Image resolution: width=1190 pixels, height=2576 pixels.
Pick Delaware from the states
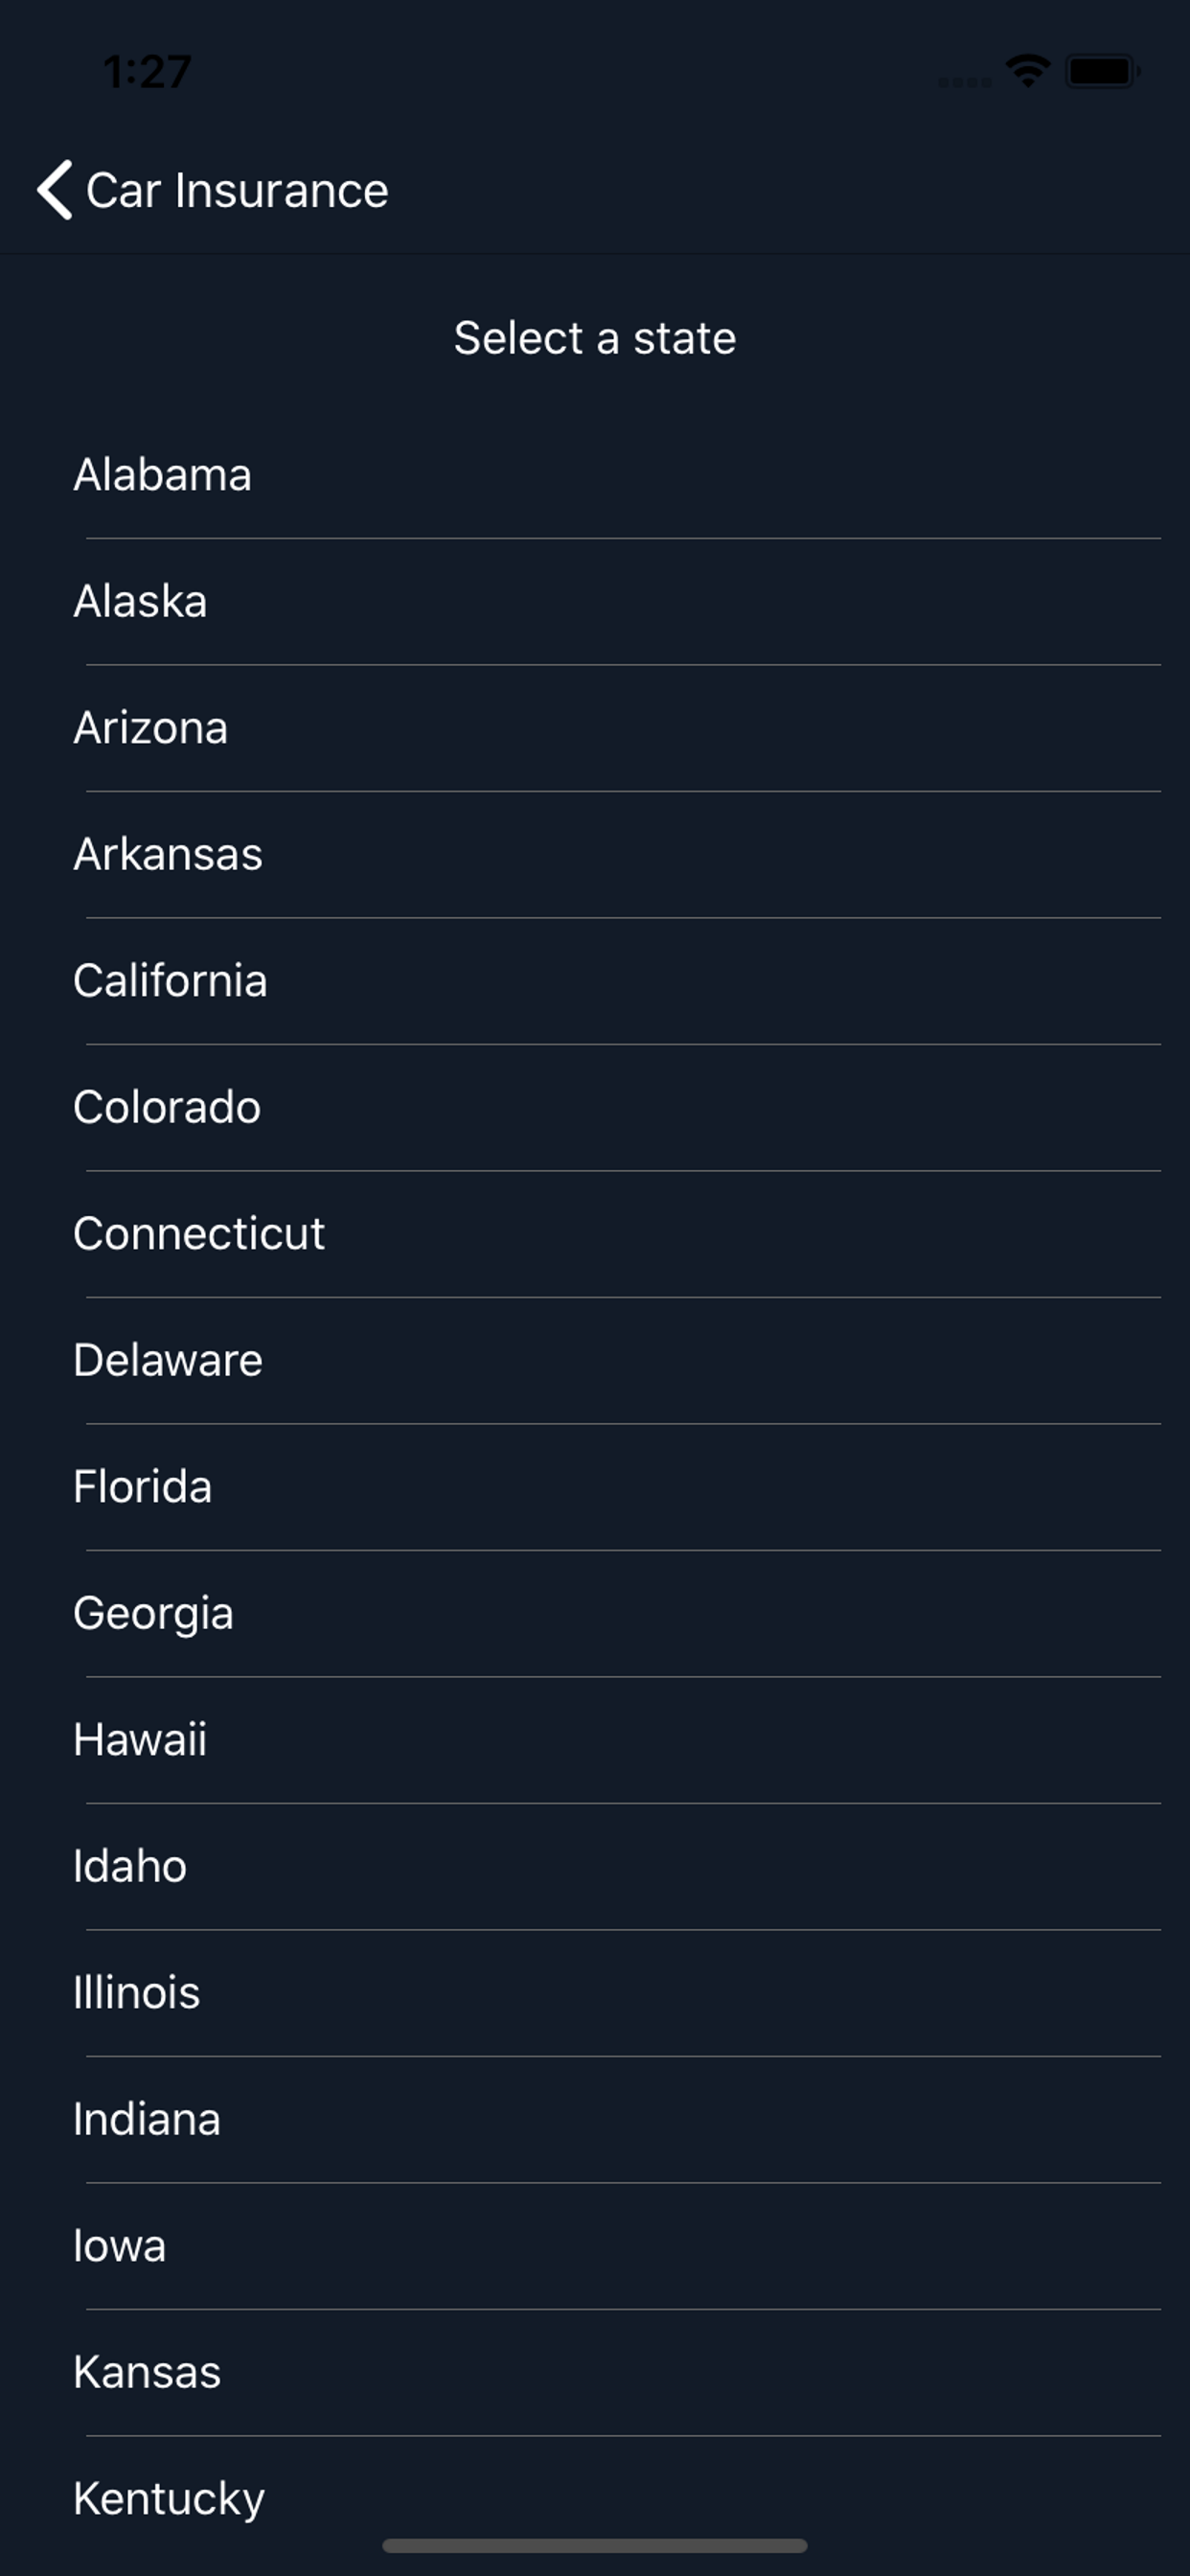pos(168,1360)
